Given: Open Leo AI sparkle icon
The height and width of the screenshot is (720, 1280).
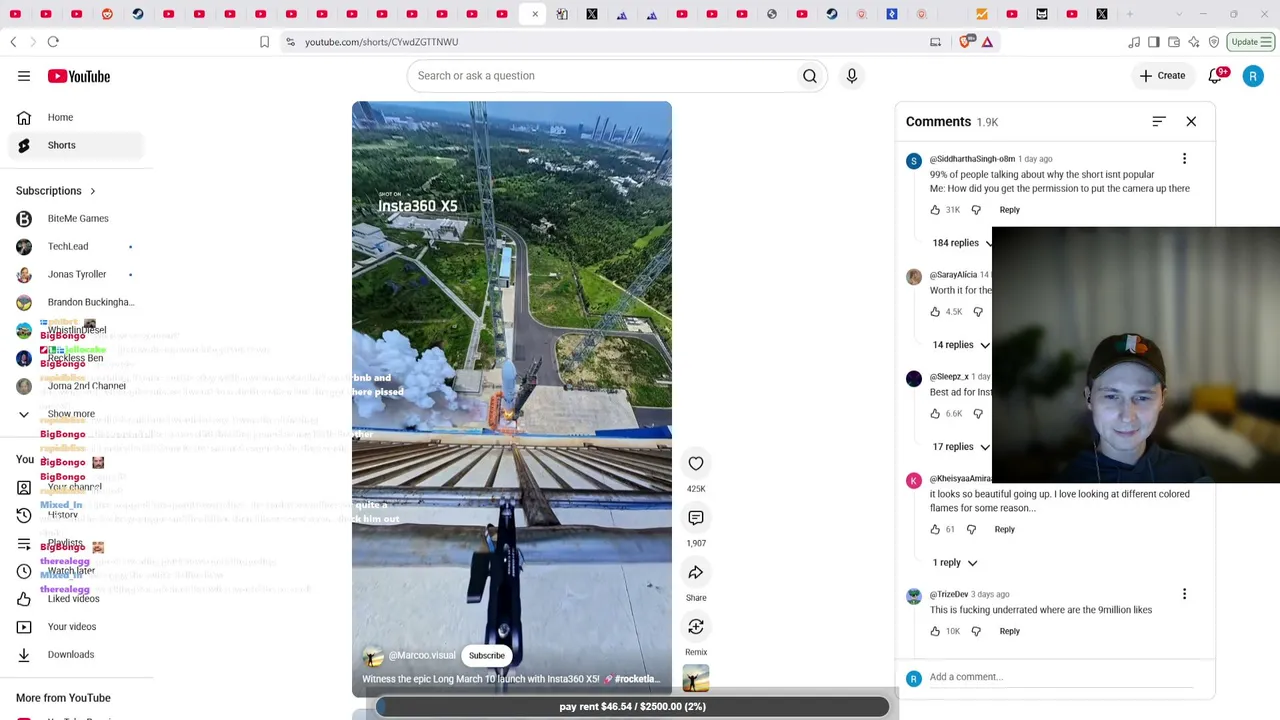Looking at the screenshot, I should [1194, 42].
